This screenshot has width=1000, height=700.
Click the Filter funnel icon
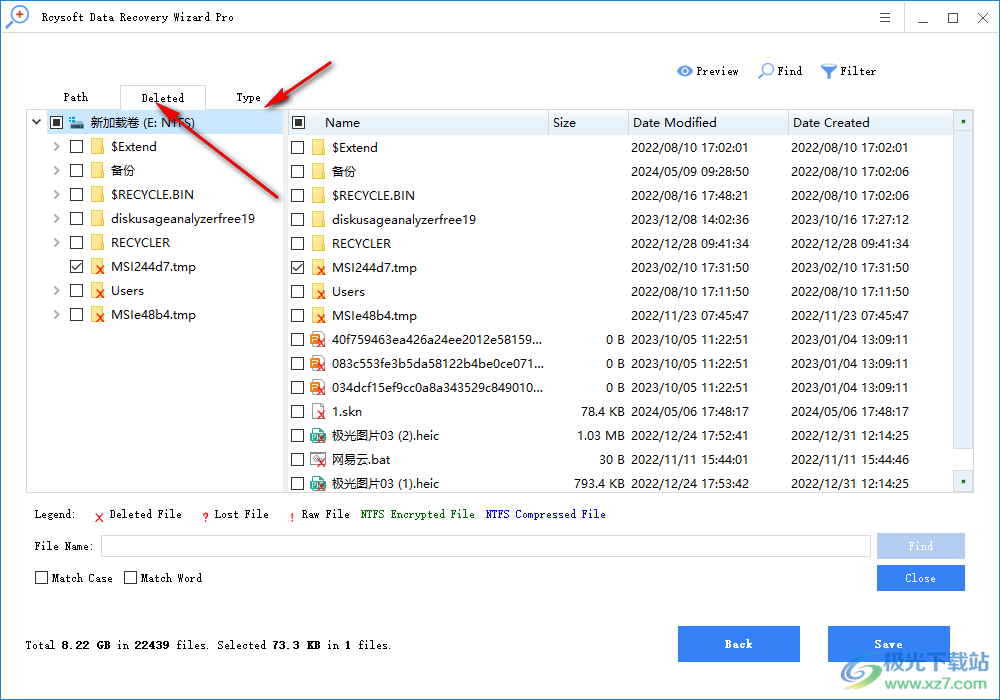point(827,71)
